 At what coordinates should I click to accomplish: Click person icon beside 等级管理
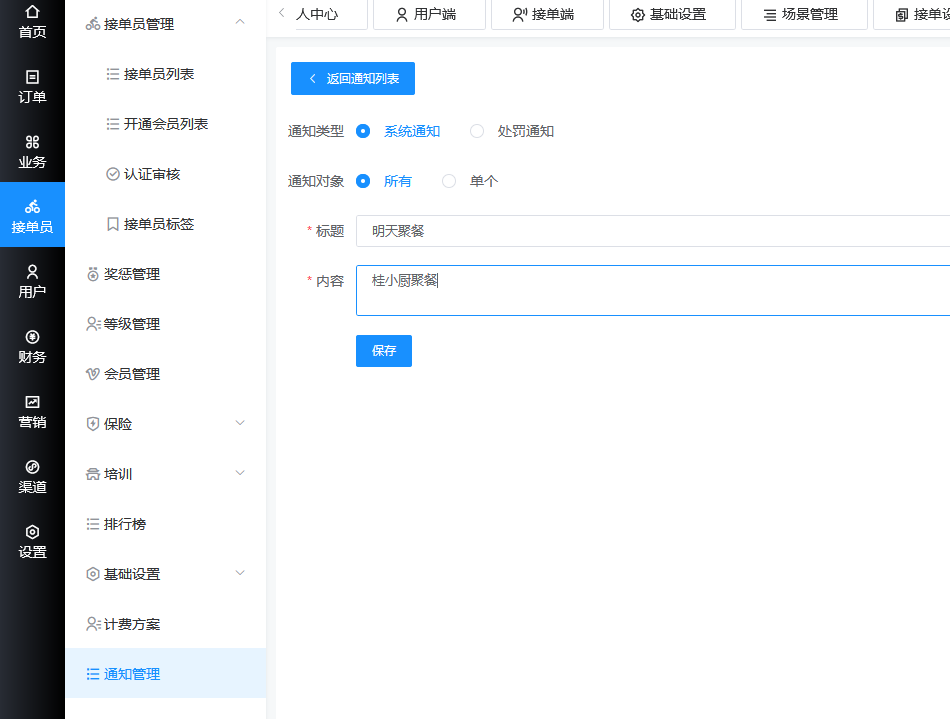pos(93,324)
